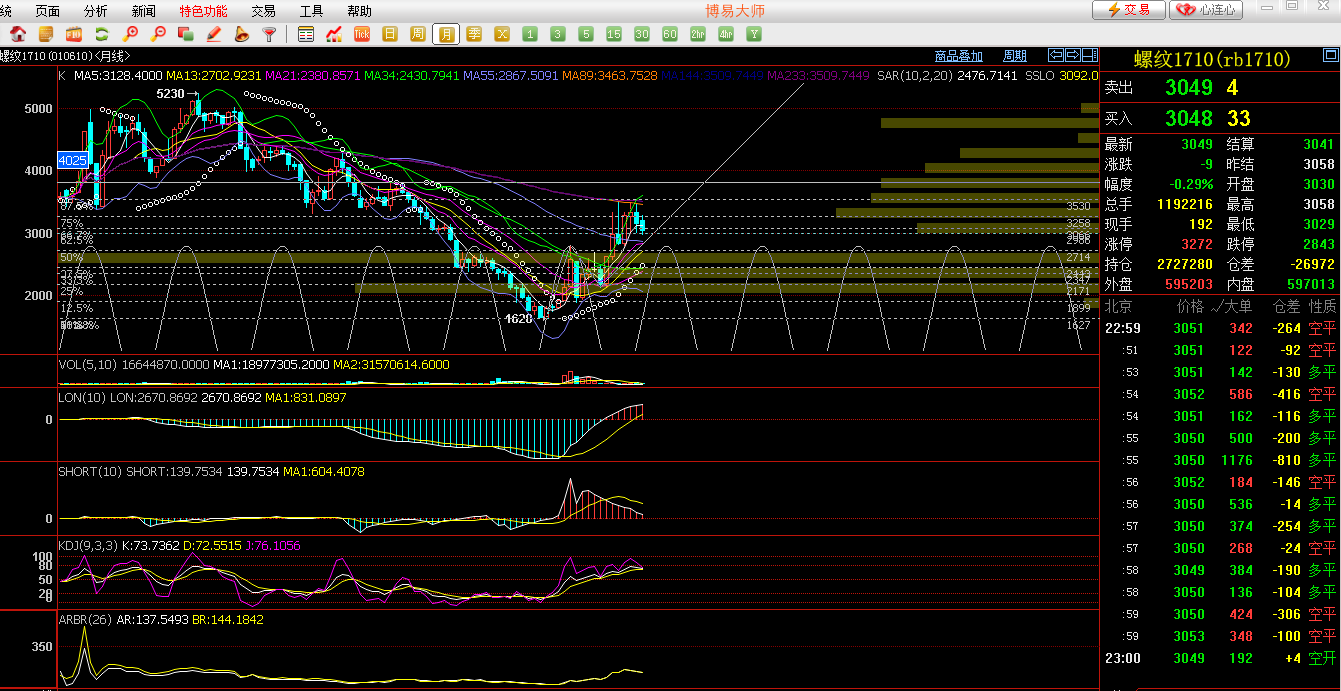Click the SHORT(10) indicator label
The width and height of the screenshot is (1341, 691).
(x=91, y=471)
